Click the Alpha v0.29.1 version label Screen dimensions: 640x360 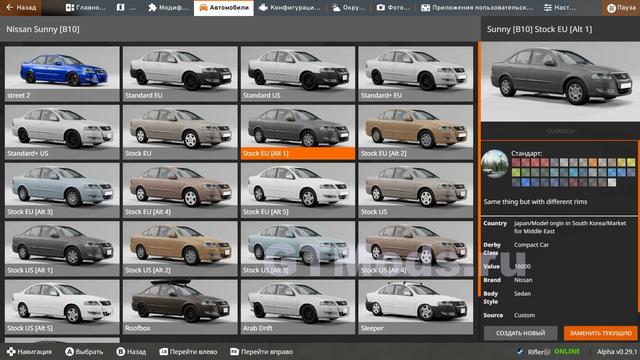(x=617, y=351)
